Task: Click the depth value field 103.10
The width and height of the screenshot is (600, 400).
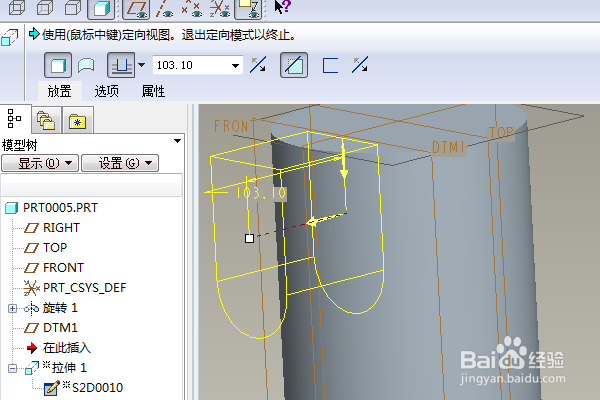Action: (191, 65)
